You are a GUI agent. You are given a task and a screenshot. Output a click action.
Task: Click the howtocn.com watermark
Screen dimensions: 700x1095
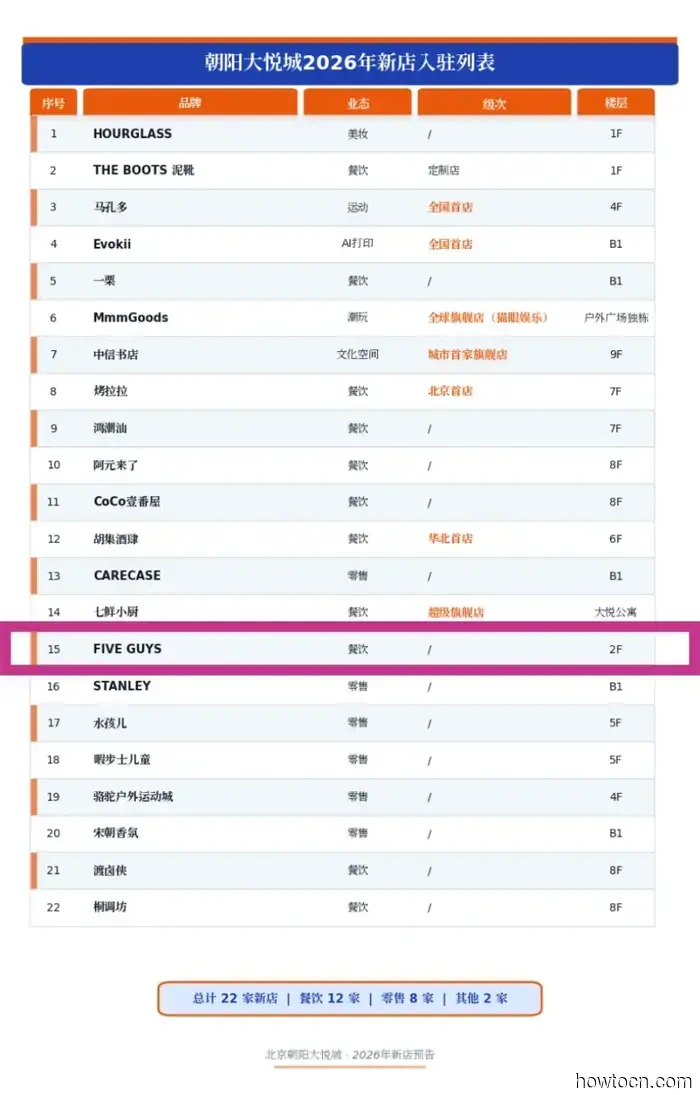[x=633, y=1081]
